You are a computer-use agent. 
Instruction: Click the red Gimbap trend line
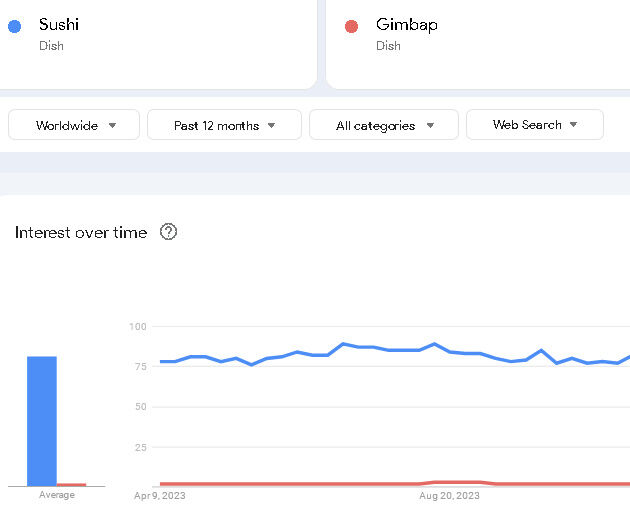[x=300, y=484]
